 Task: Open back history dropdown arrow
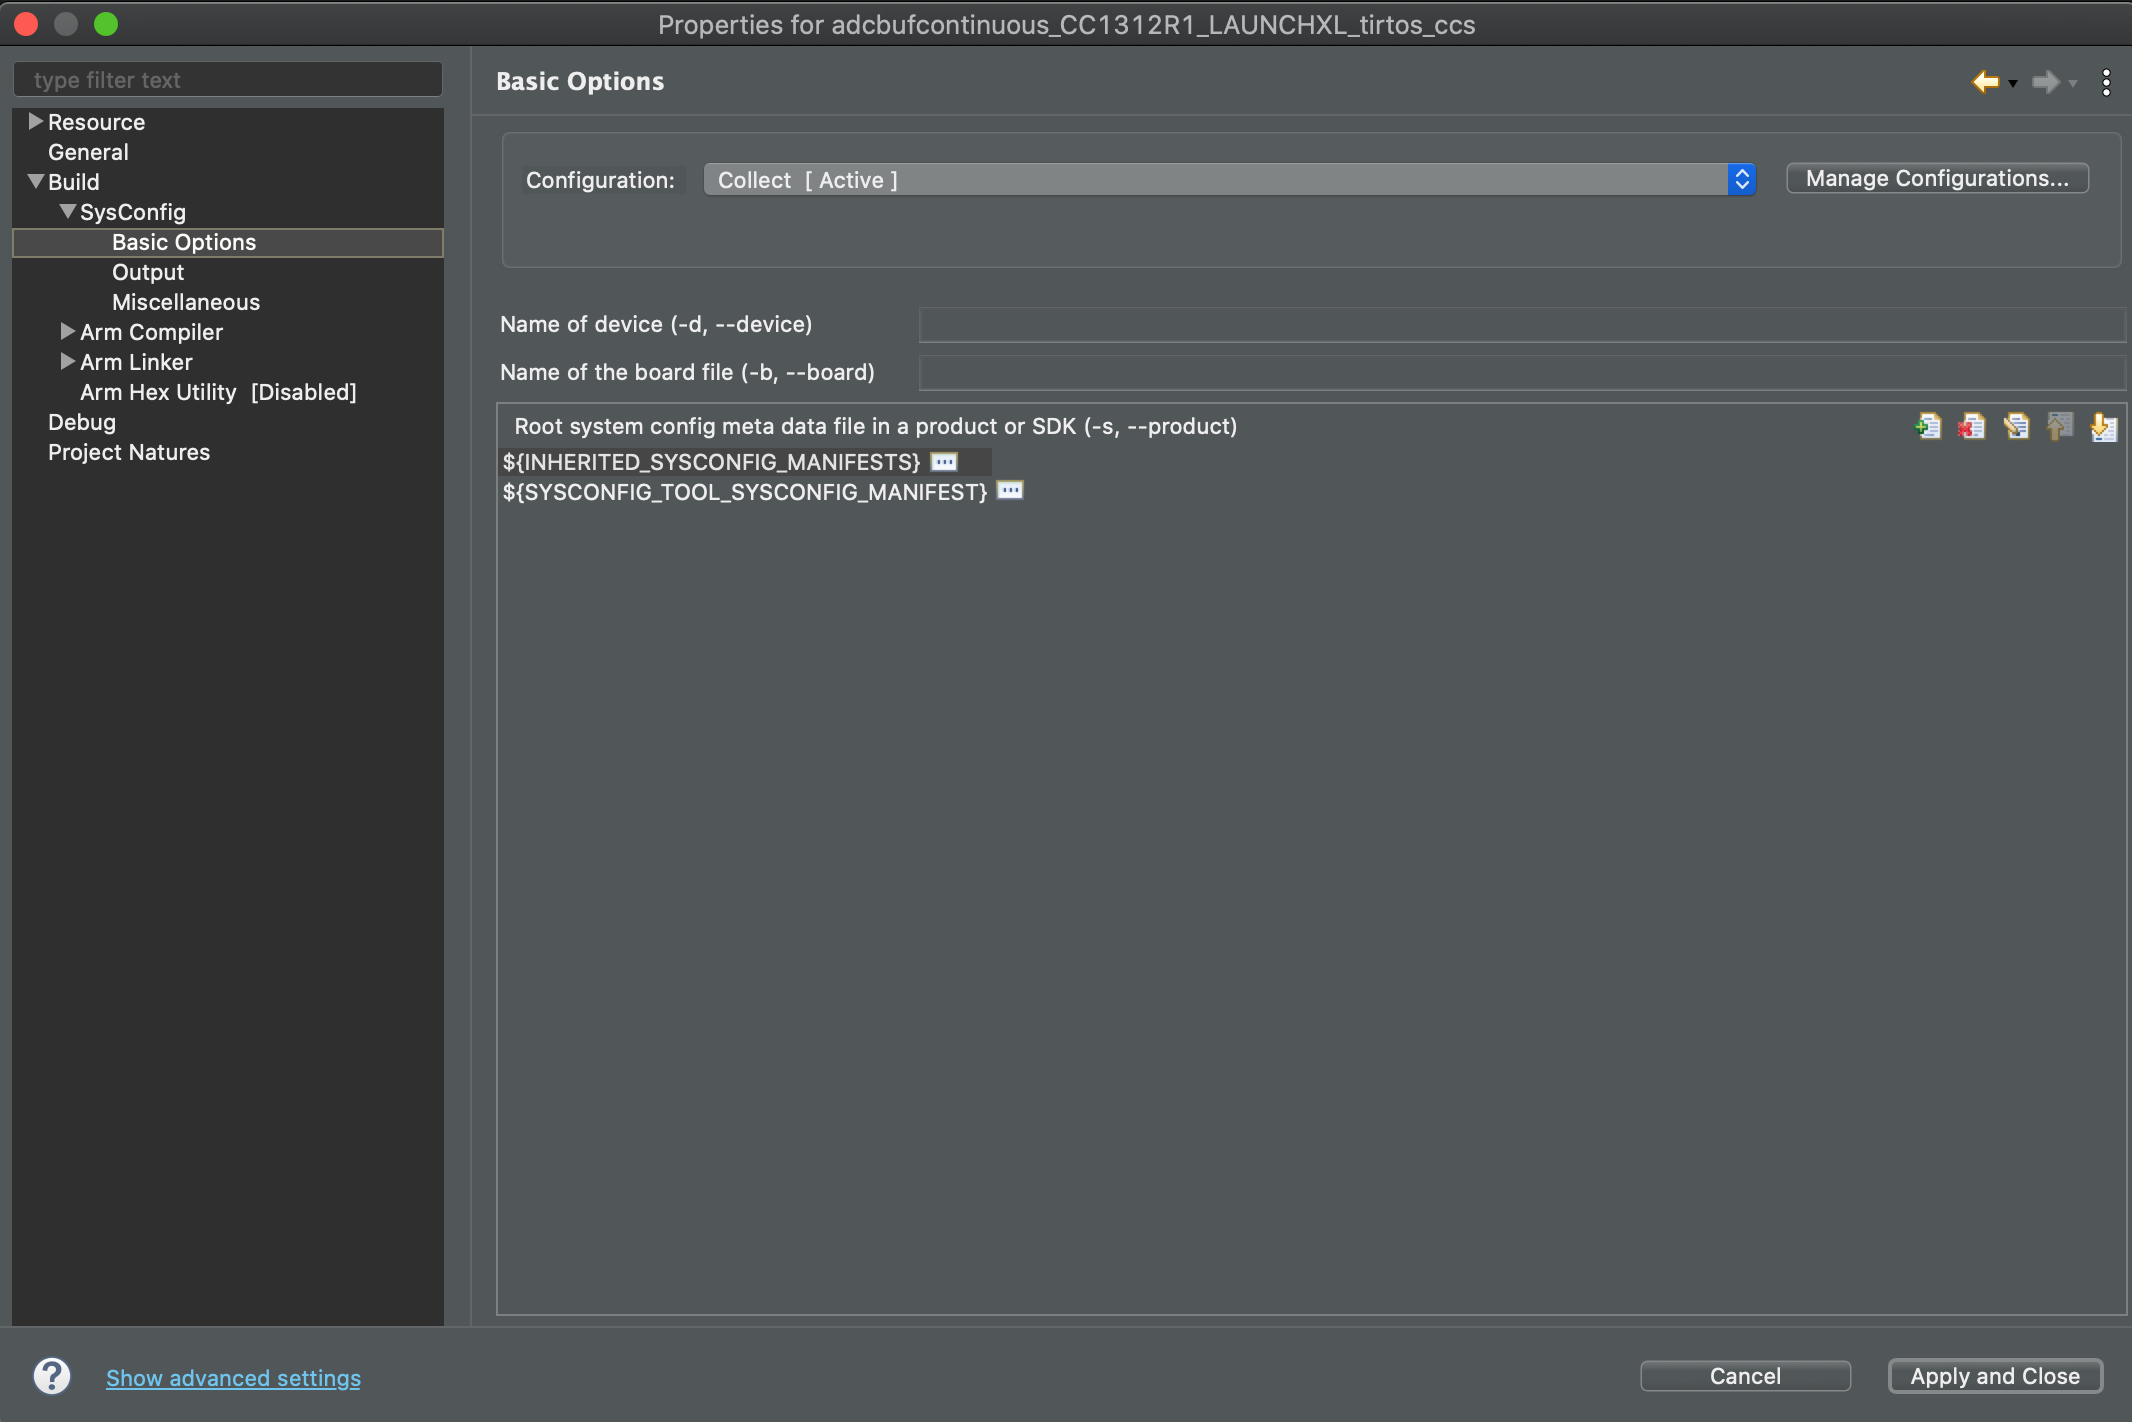click(x=2013, y=84)
